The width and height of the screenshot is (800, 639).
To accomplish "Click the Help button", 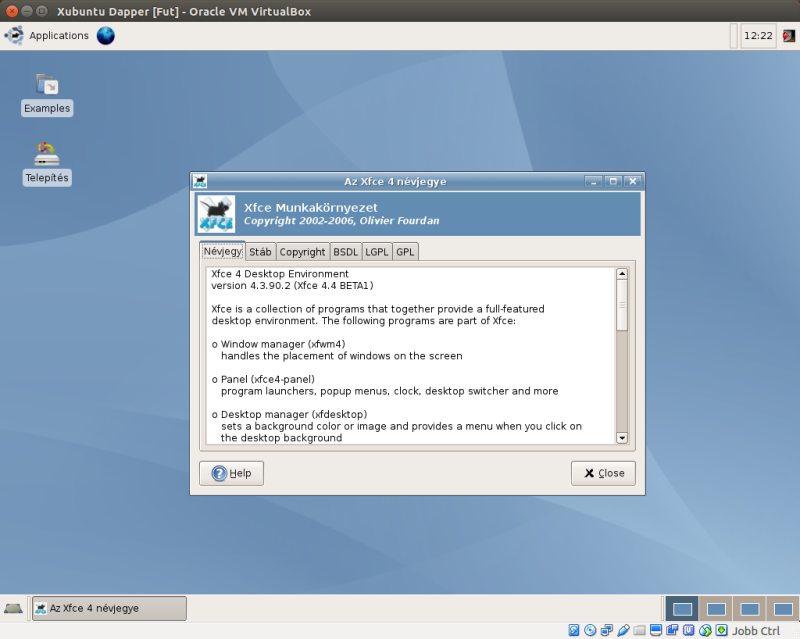I will coord(232,473).
